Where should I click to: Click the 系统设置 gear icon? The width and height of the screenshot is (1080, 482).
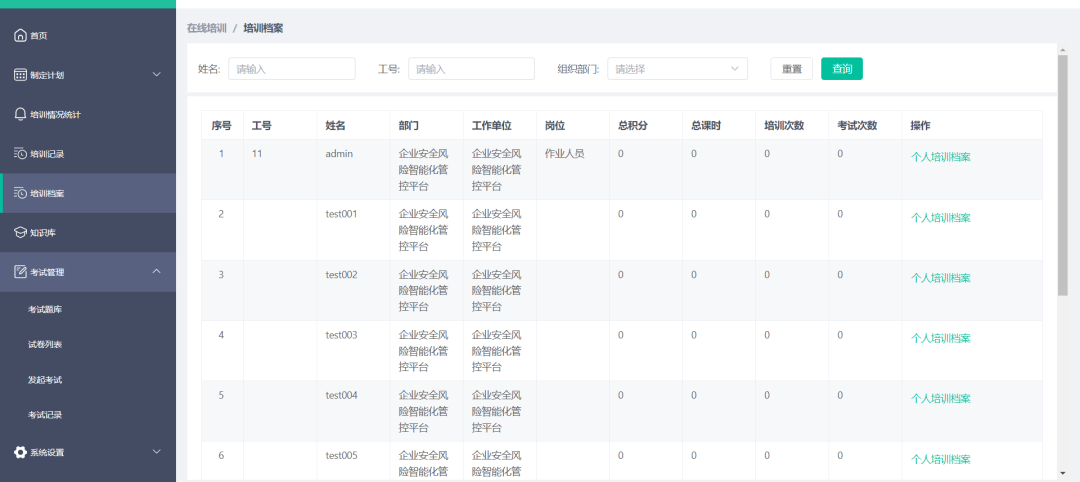[x=20, y=452]
